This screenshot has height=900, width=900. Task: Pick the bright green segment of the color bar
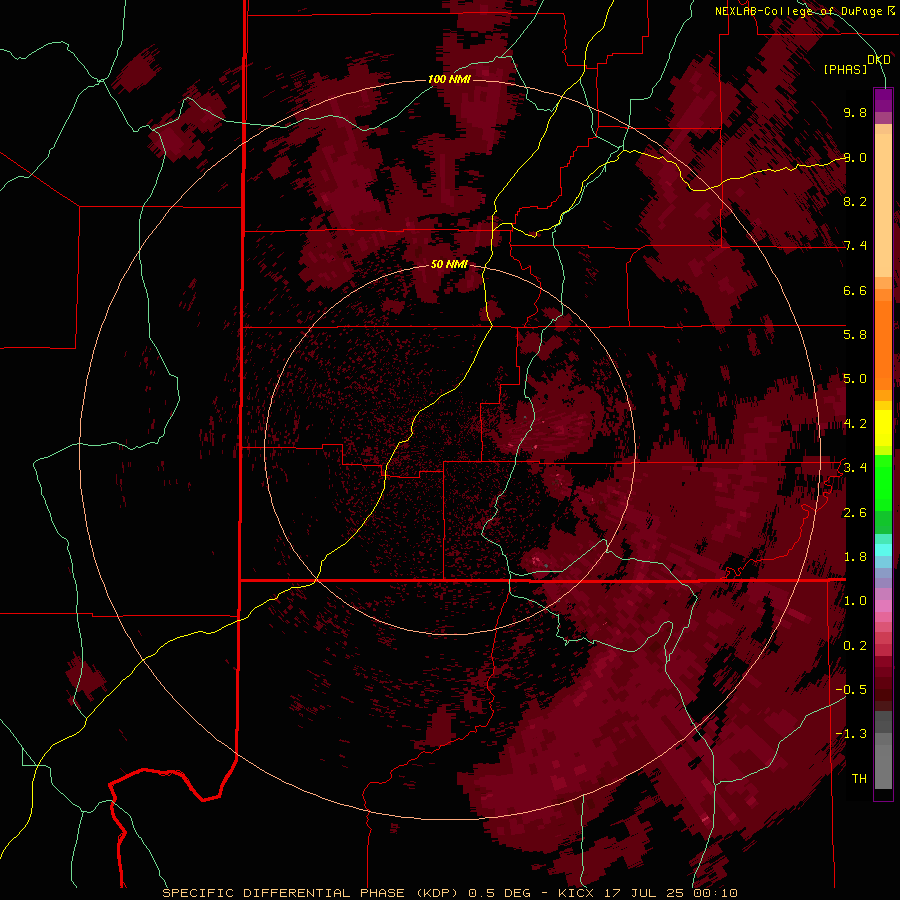click(883, 483)
